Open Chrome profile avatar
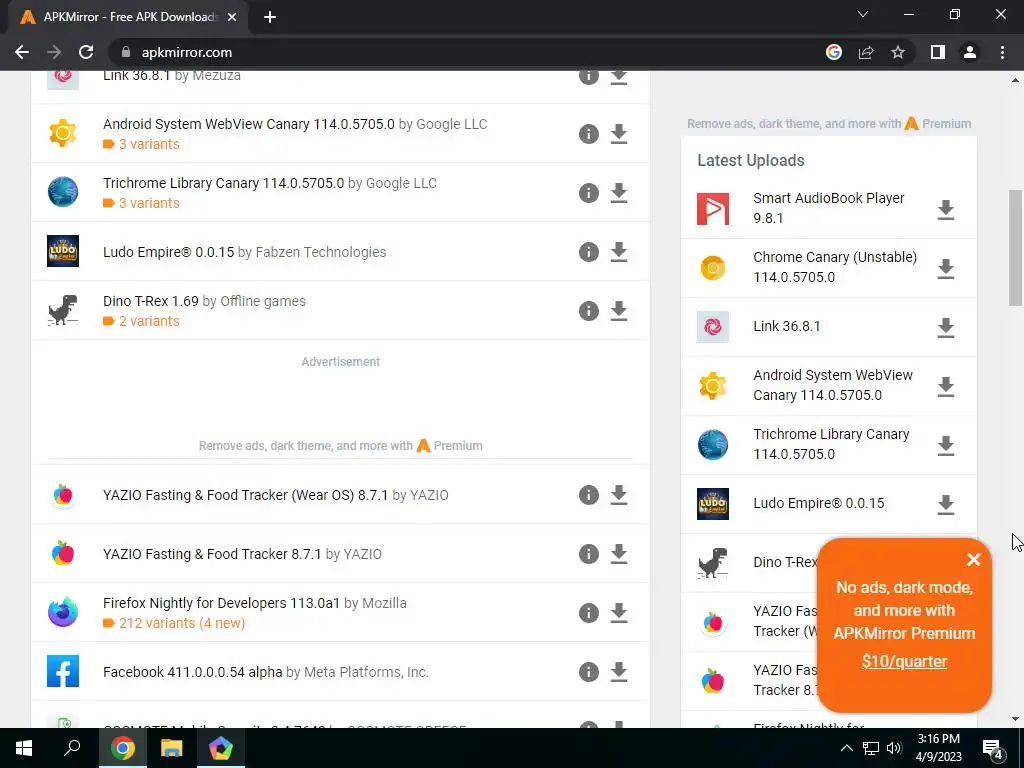Screen dimensions: 1024x768 [x=970, y=52]
